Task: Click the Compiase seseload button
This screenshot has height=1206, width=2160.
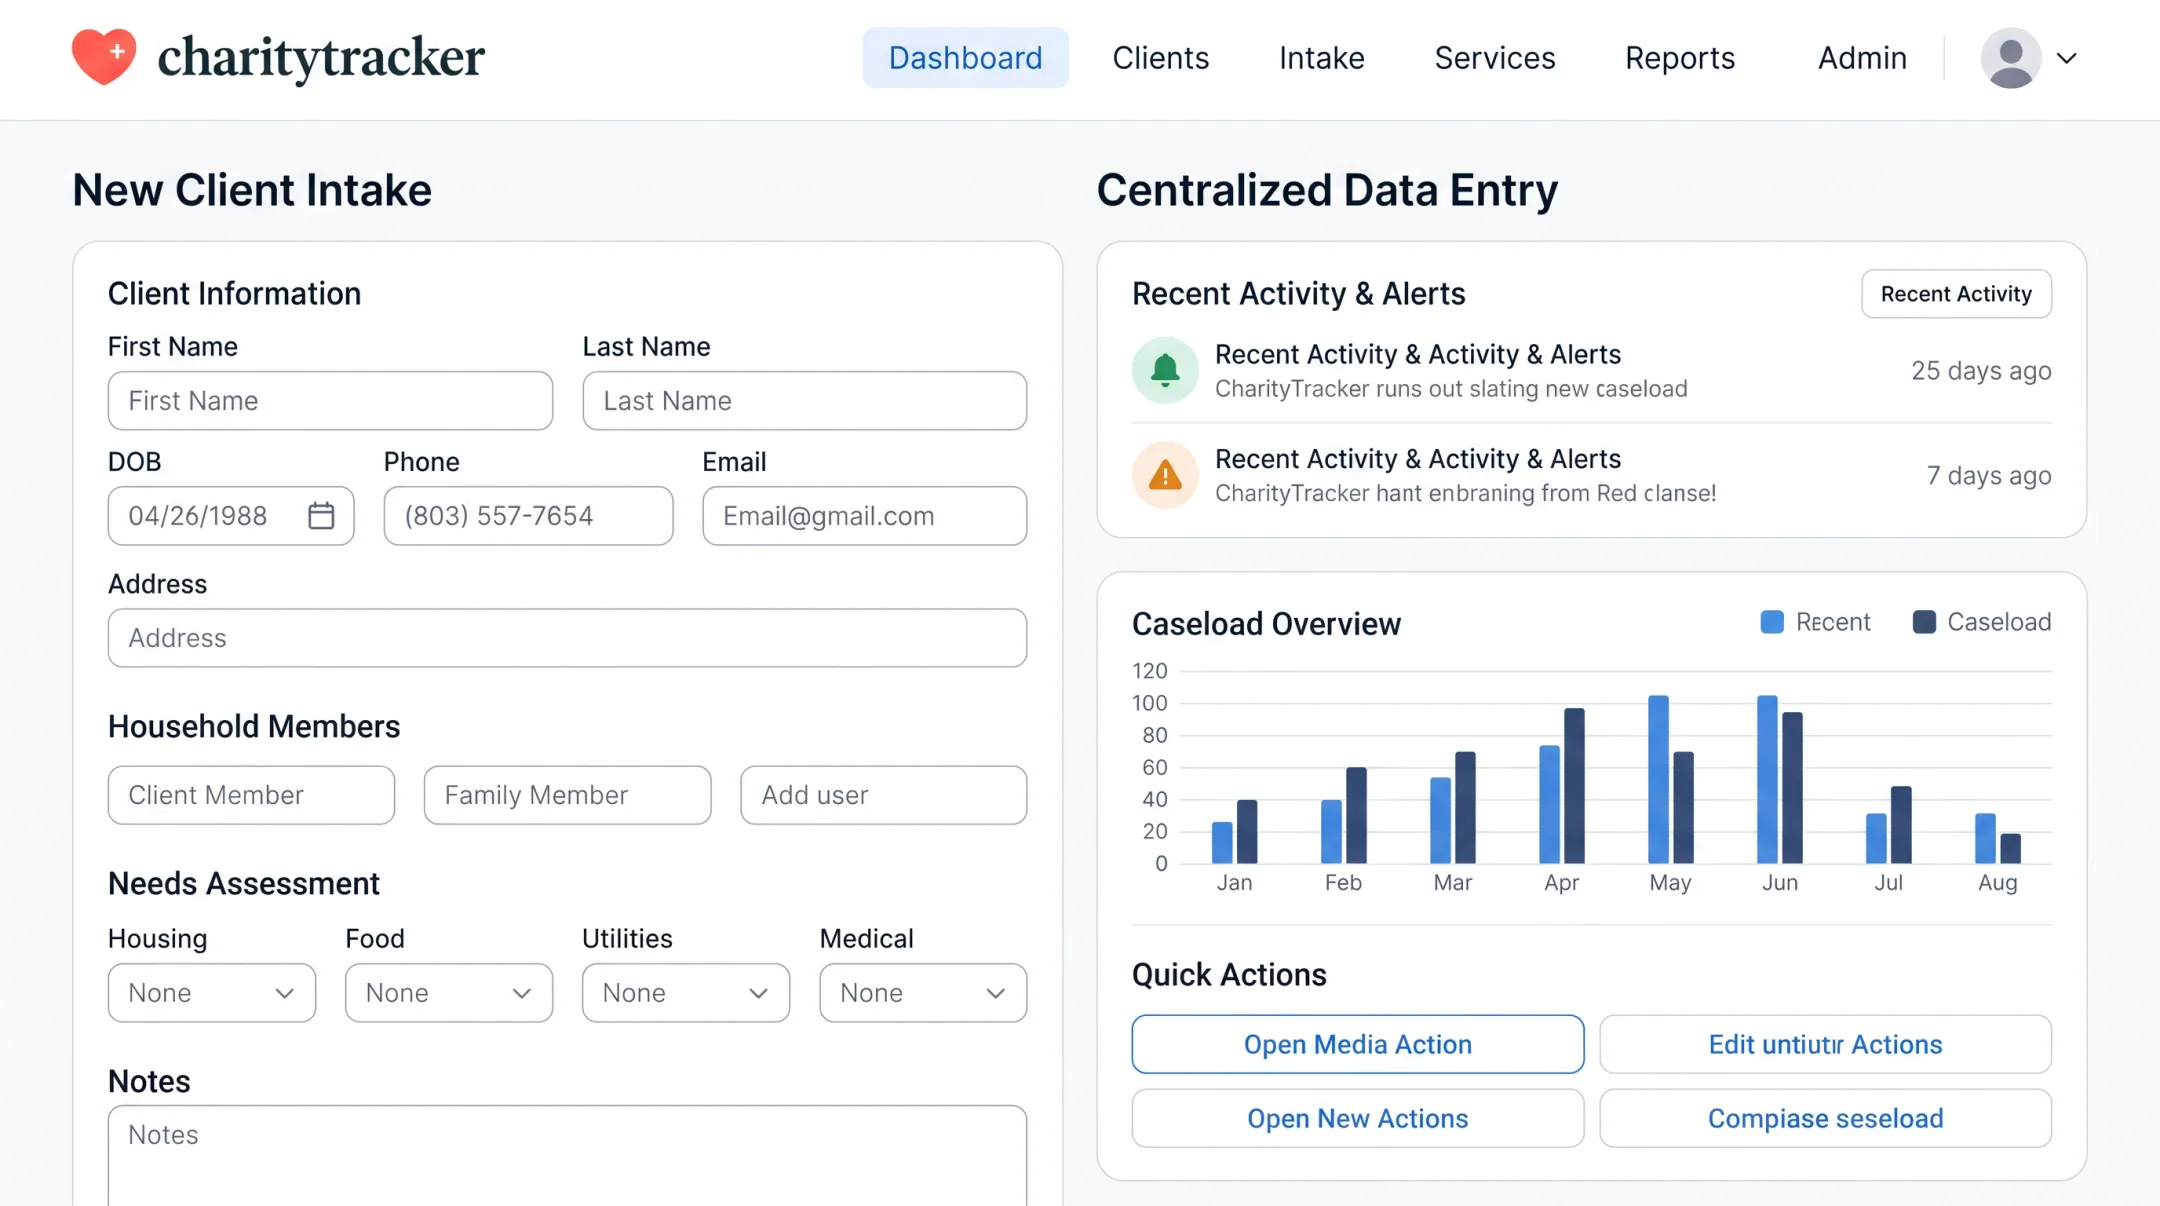Action: click(1825, 1118)
